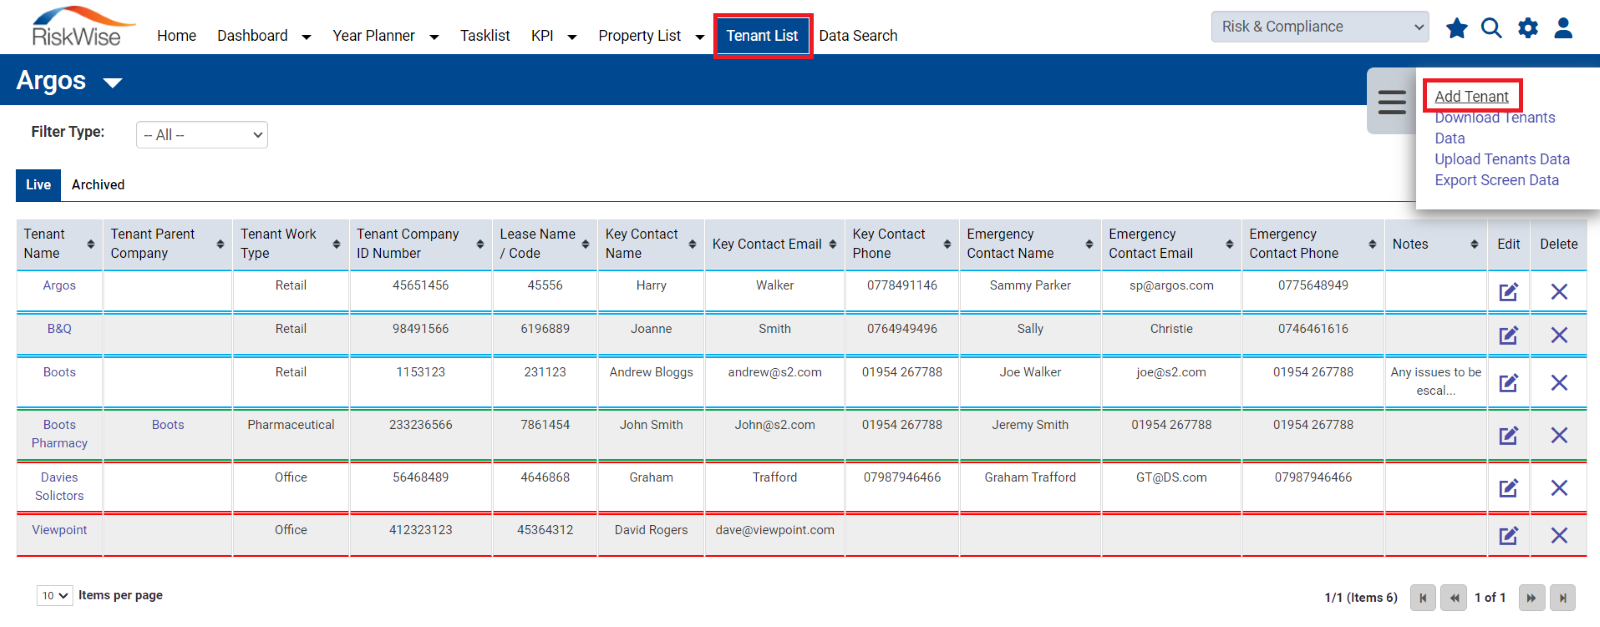Image resolution: width=1600 pixels, height=627 pixels.
Task: Expand the Year Planner menu arrow
Action: (434, 37)
